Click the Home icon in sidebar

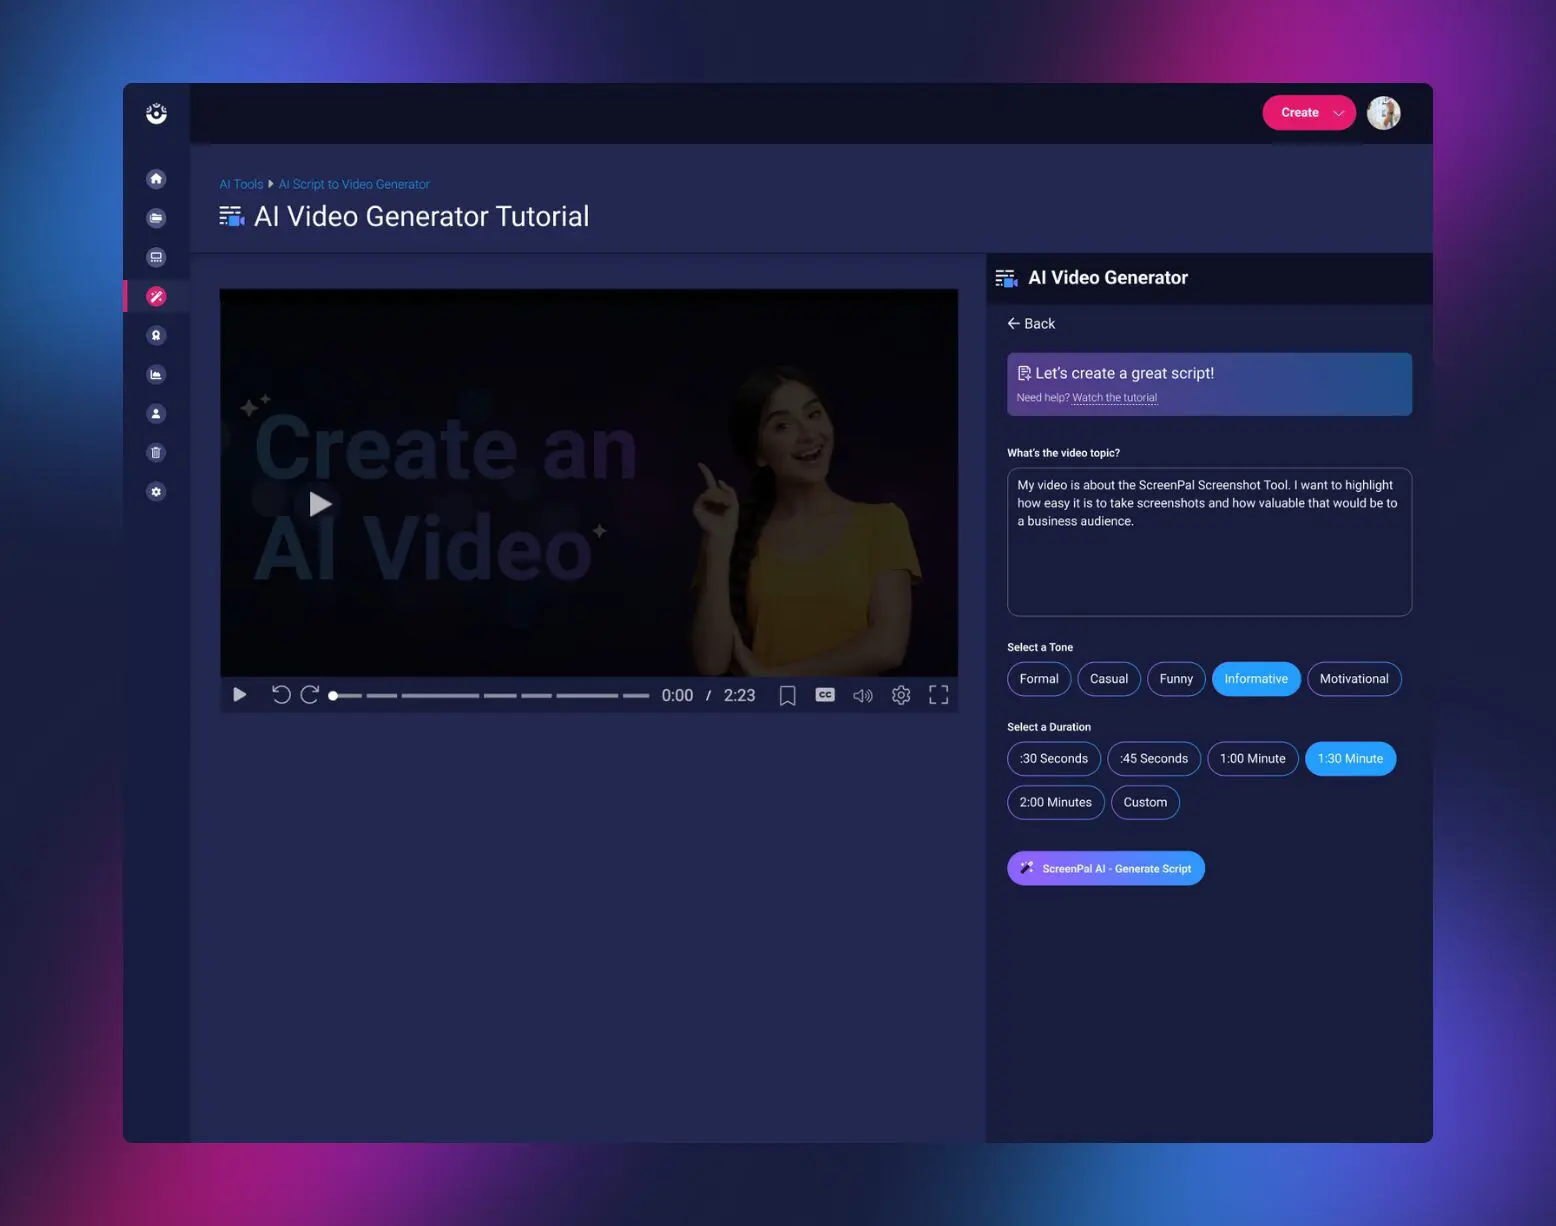(x=156, y=179)
